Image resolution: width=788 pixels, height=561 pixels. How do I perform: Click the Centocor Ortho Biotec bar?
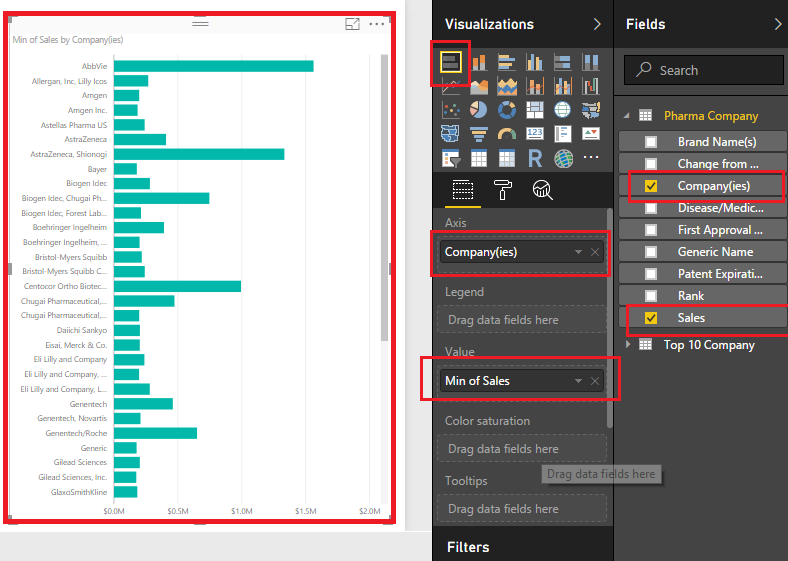(x=177, y=287)
